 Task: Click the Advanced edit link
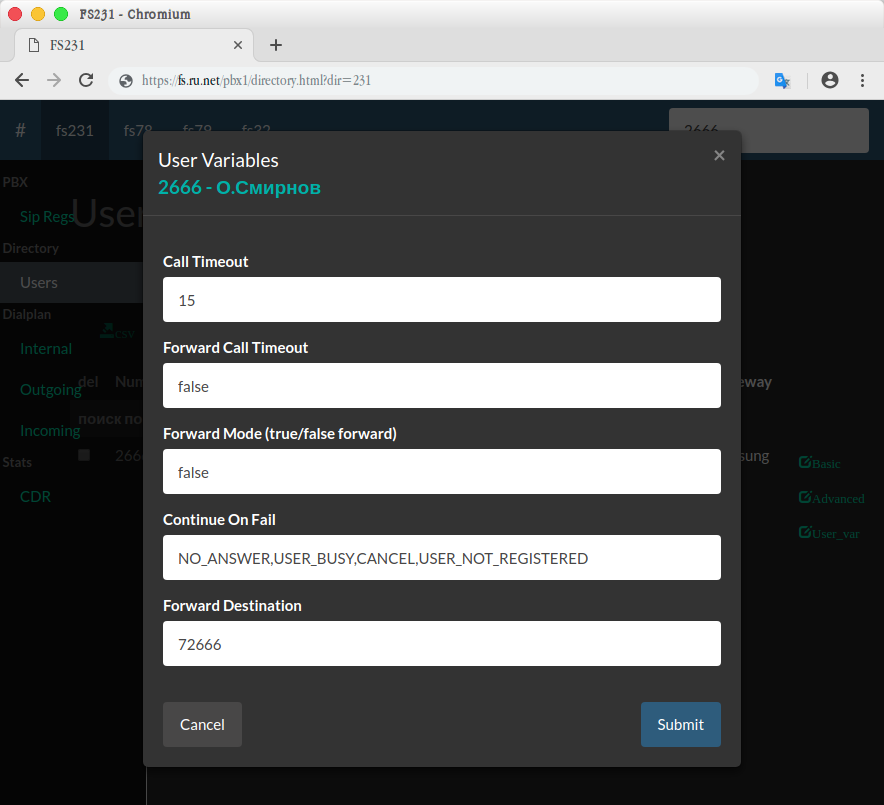click(831, 498)
